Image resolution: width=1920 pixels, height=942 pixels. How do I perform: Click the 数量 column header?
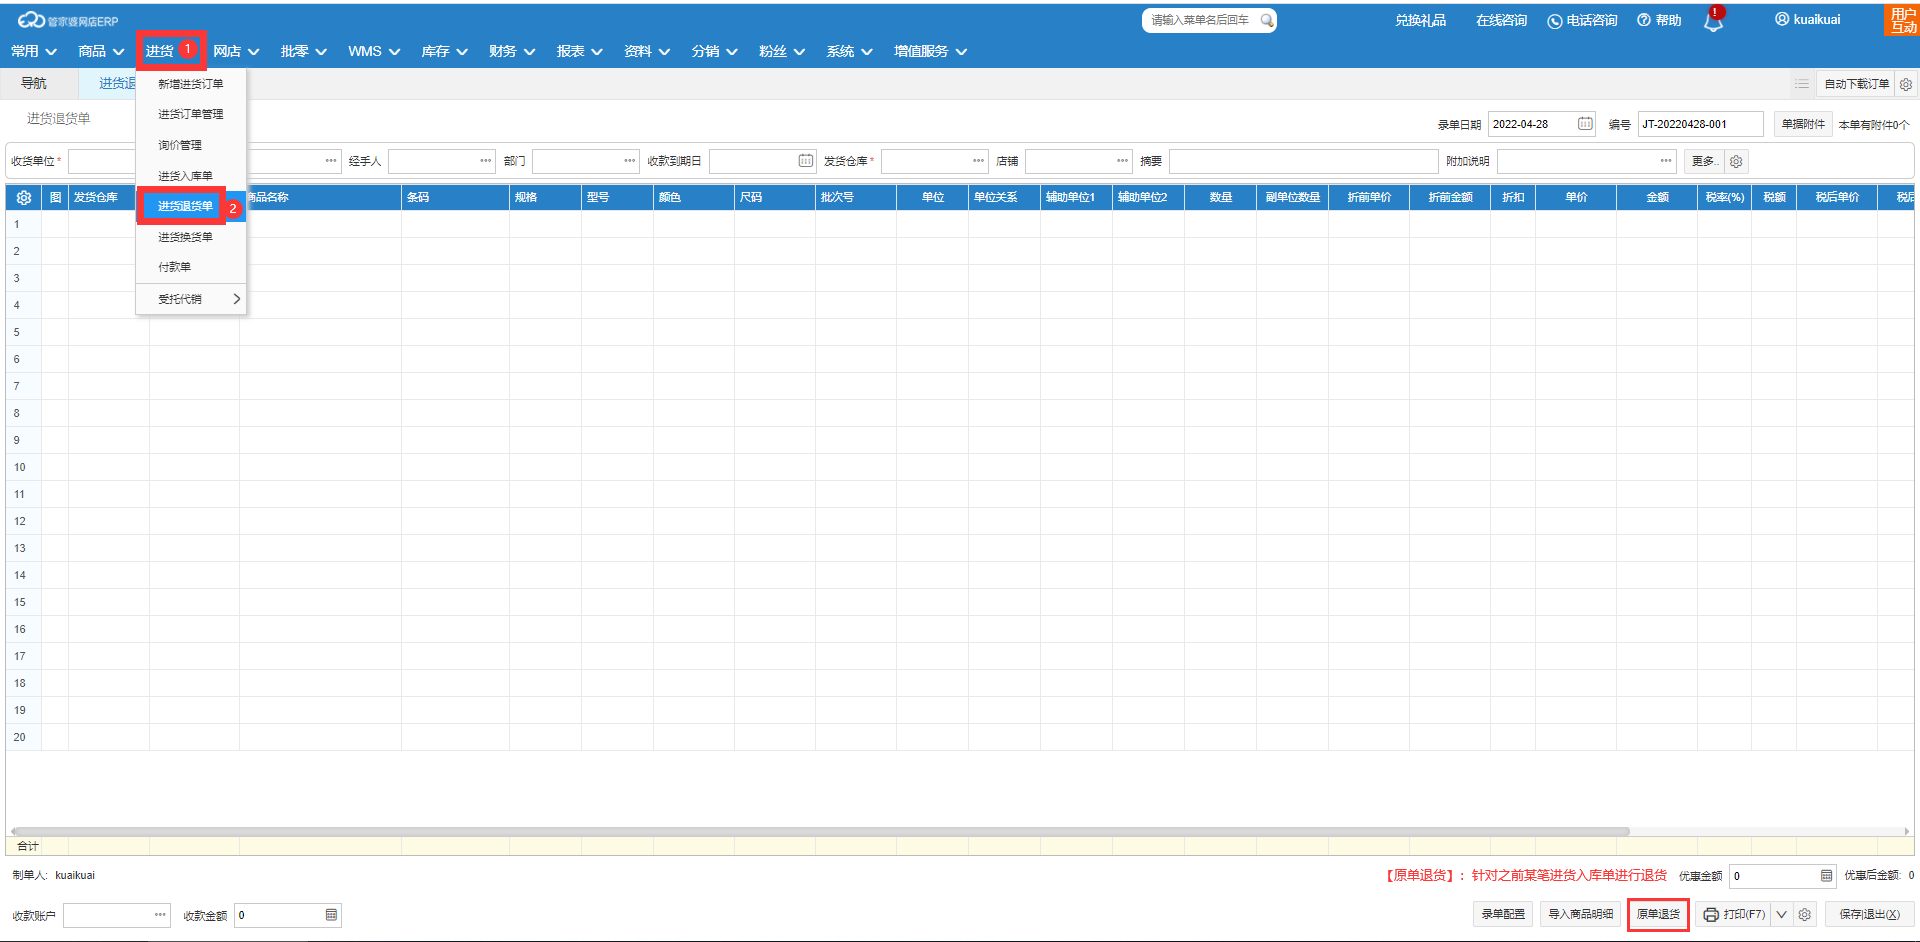[1220, 198]
